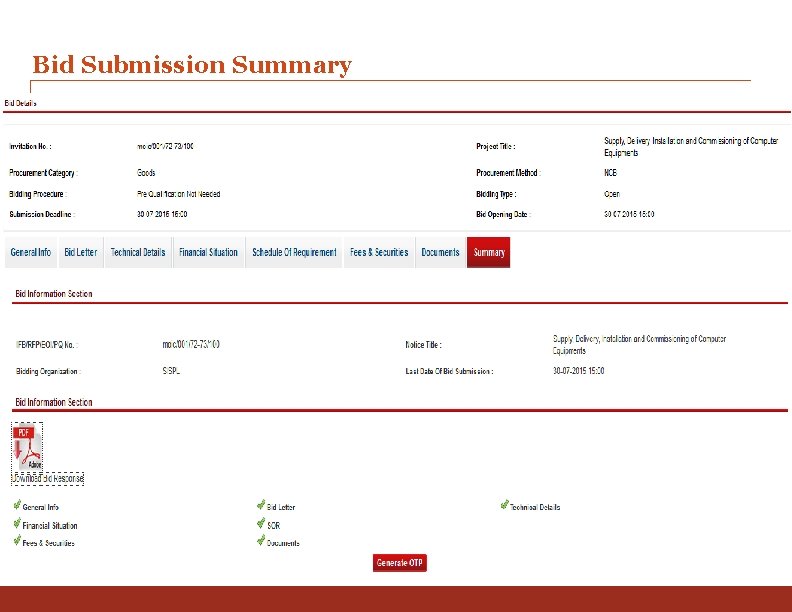This screenshot has height=612, width=792.
Task: Click the Procurement Method value 'NCB'
Action: point(610,173)
